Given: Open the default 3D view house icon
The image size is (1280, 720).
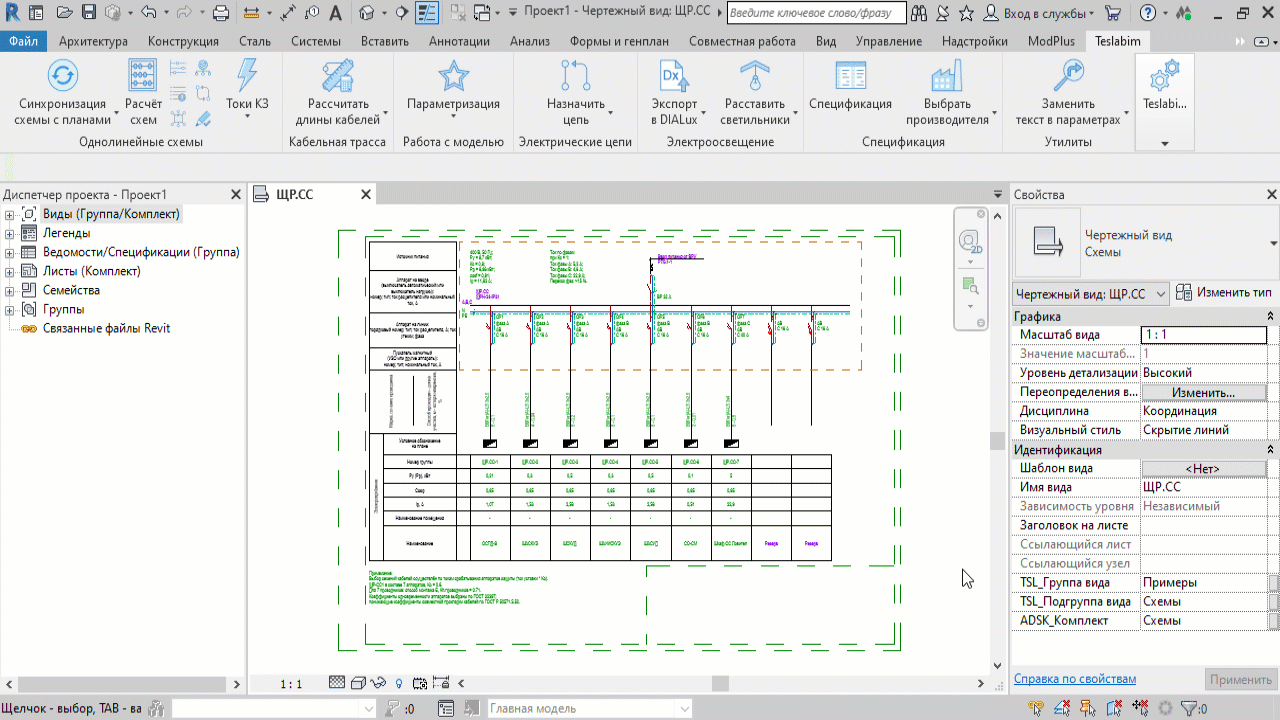Looking at the screenshot, I should point(367,13).
